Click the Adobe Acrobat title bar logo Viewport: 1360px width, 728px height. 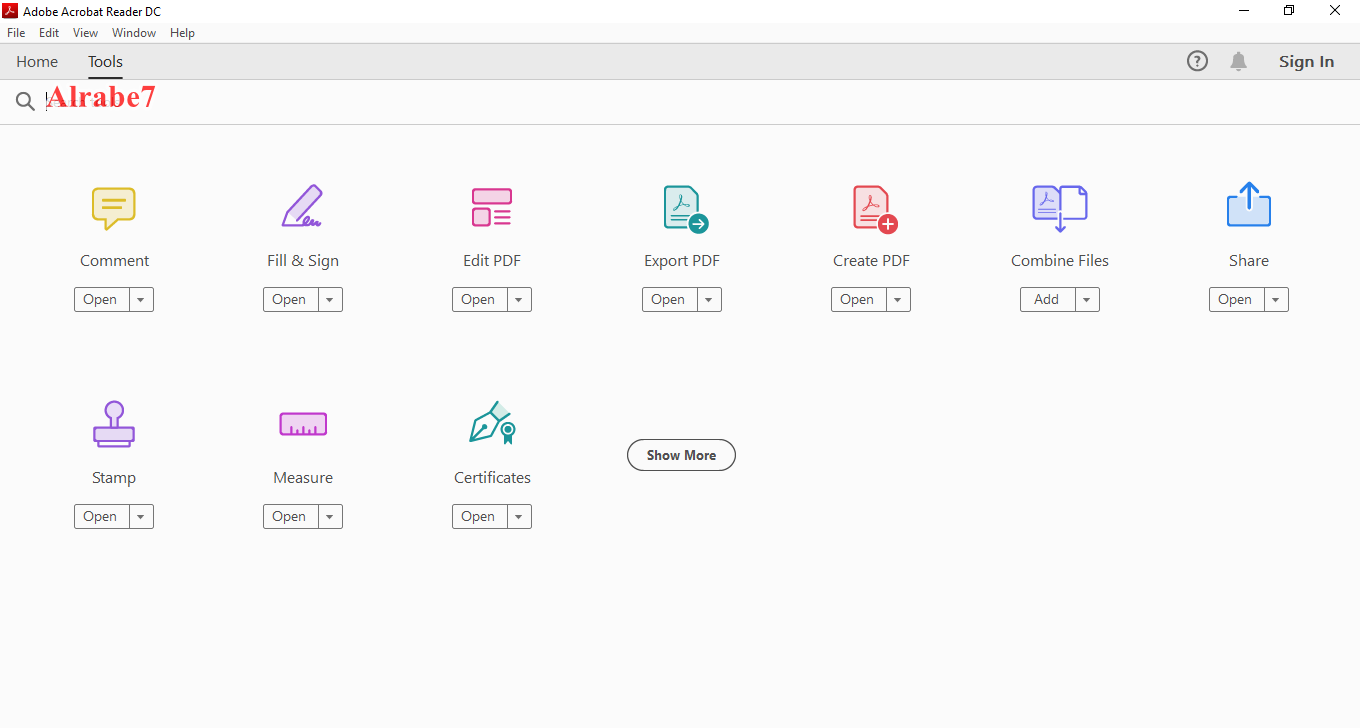[12, 11]
